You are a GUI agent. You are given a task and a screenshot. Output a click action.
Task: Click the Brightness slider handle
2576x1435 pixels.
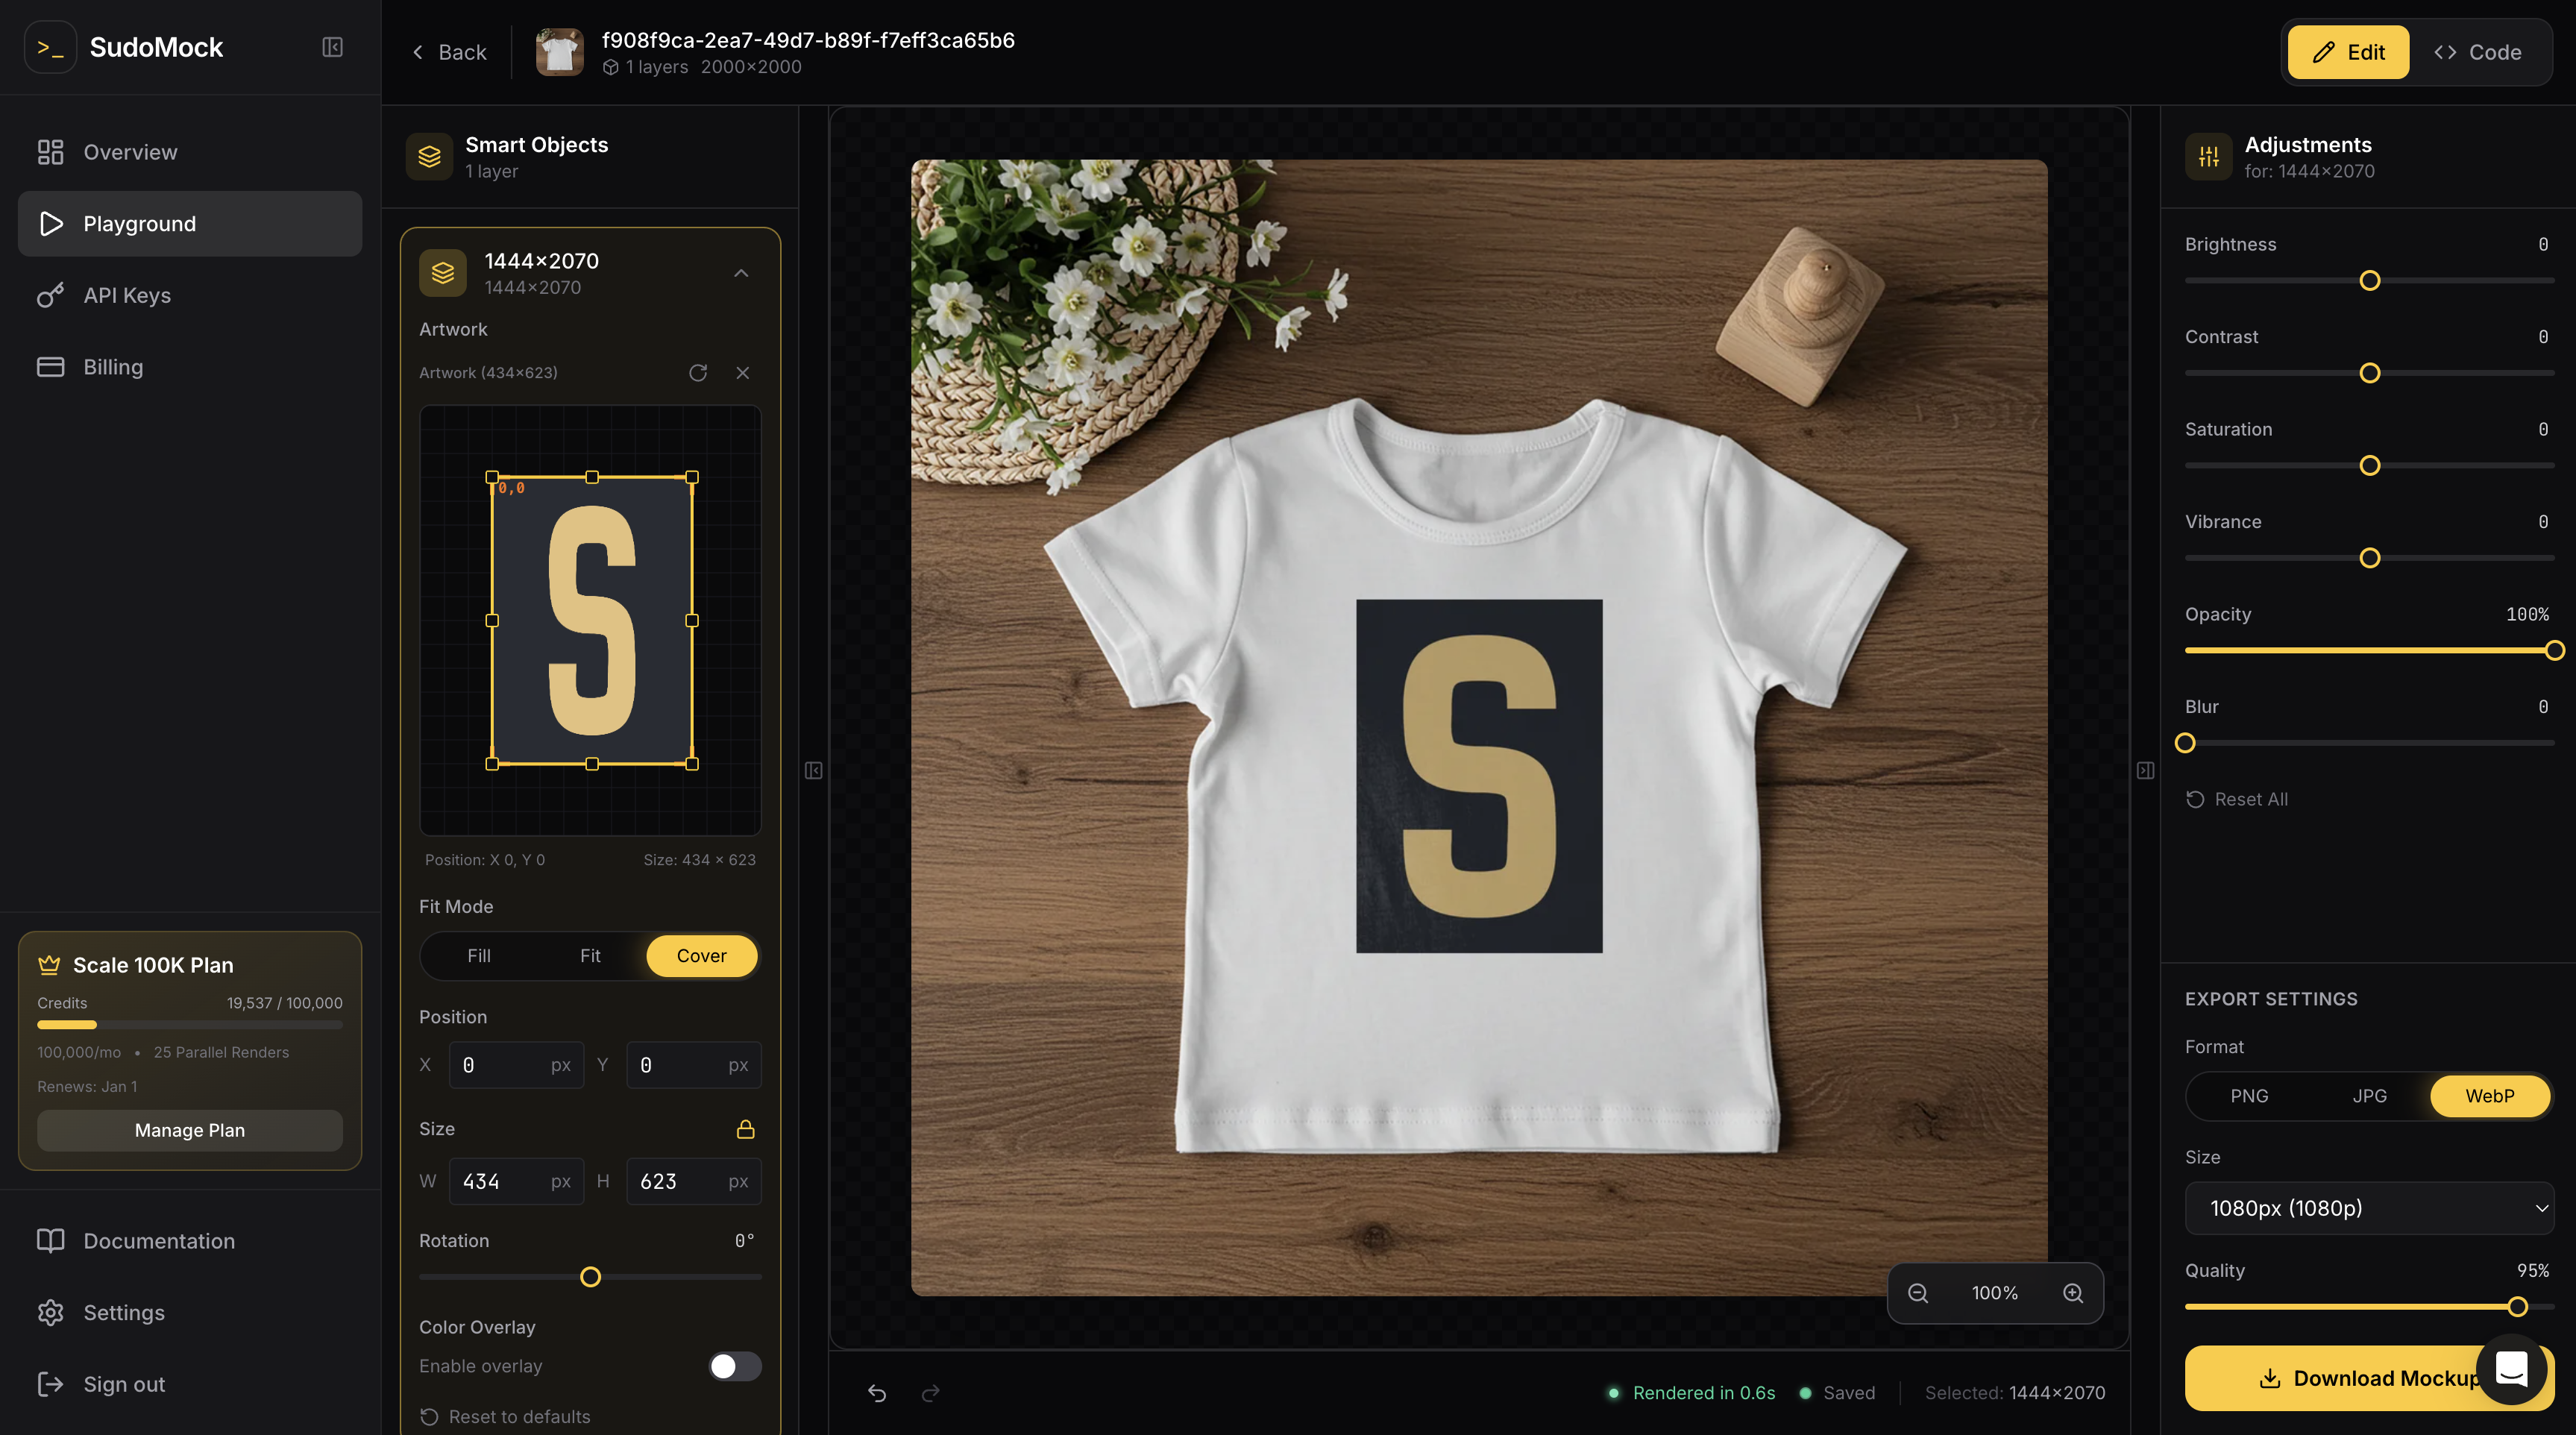tap(2369, 281)
